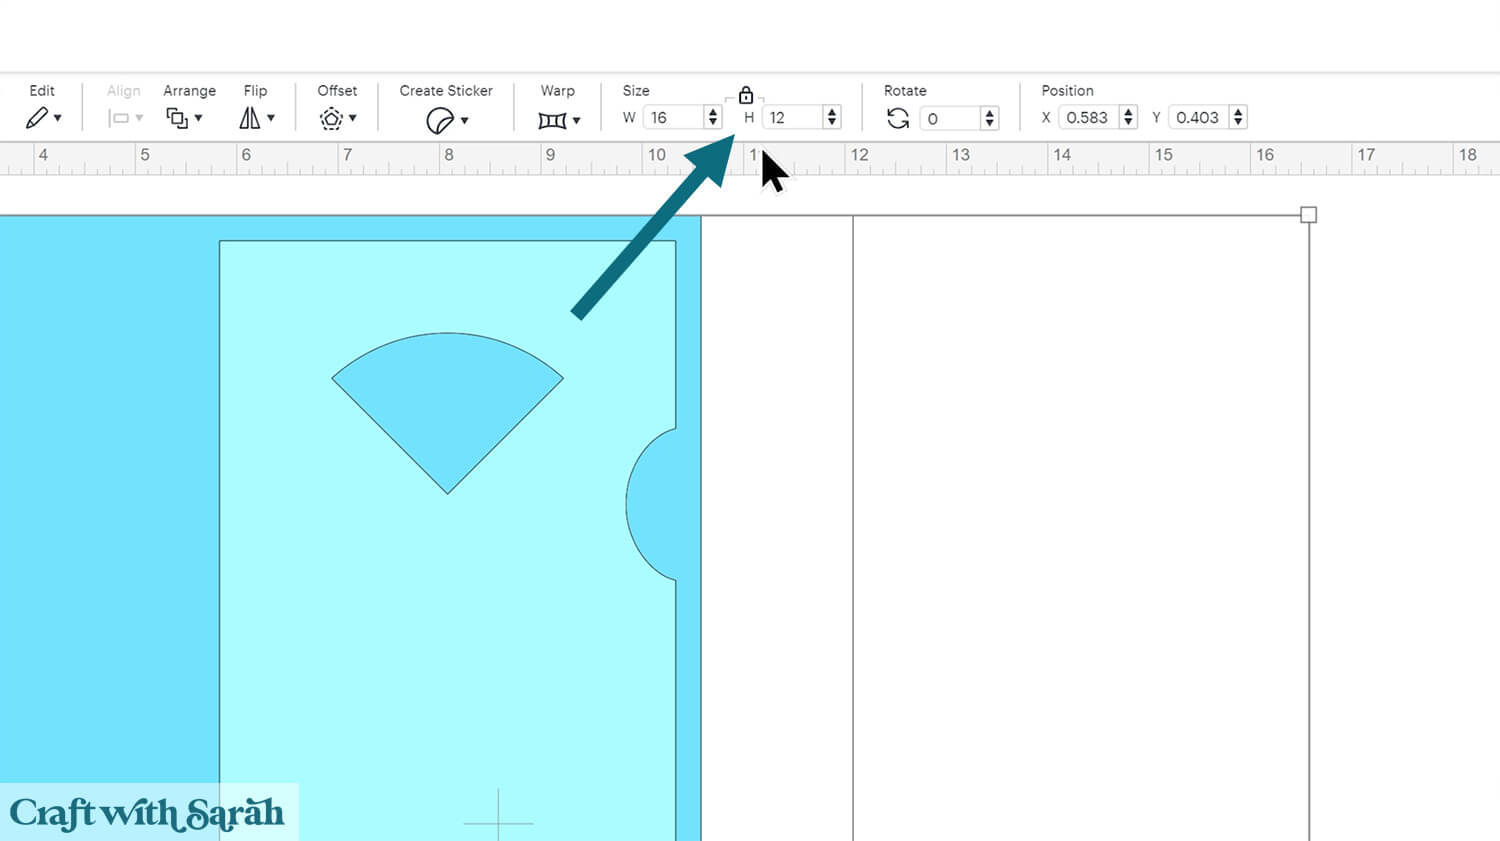
Task: Click the selection box corner handle
Action: (x=1308, y=215)
